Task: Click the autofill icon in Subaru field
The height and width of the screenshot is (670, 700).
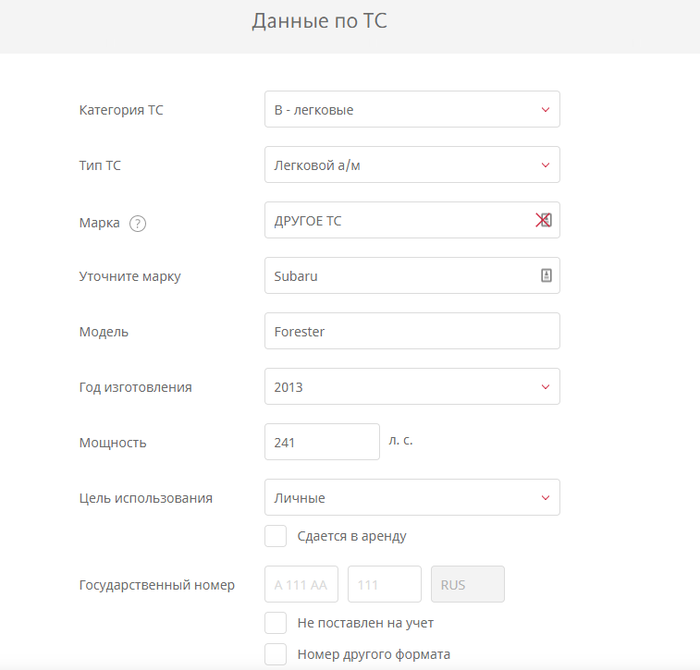Action: coord(546,276)
